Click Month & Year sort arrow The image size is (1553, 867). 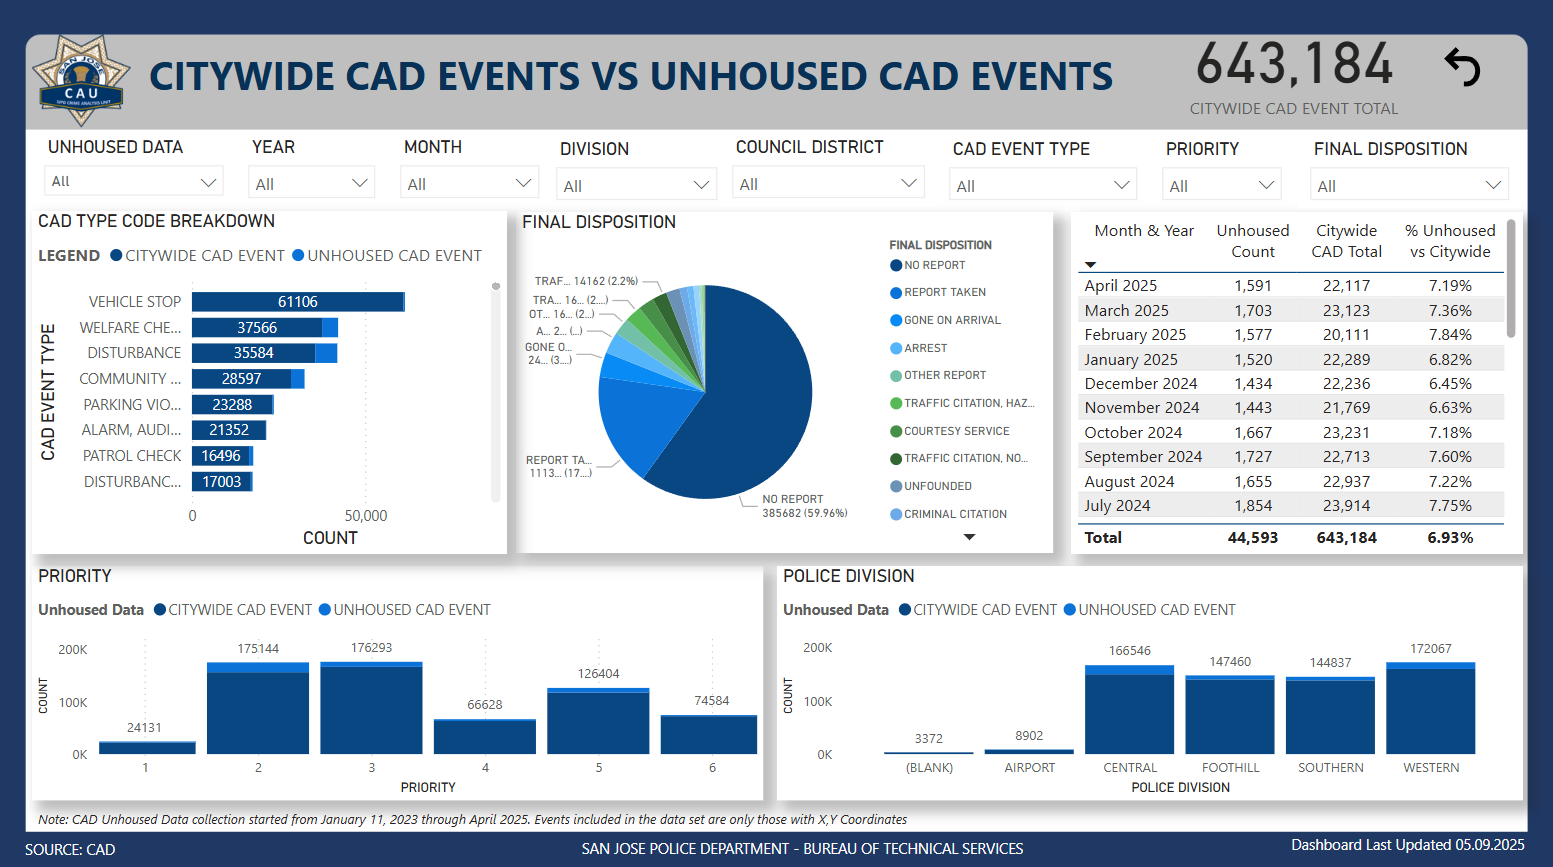coord(1091,265)
